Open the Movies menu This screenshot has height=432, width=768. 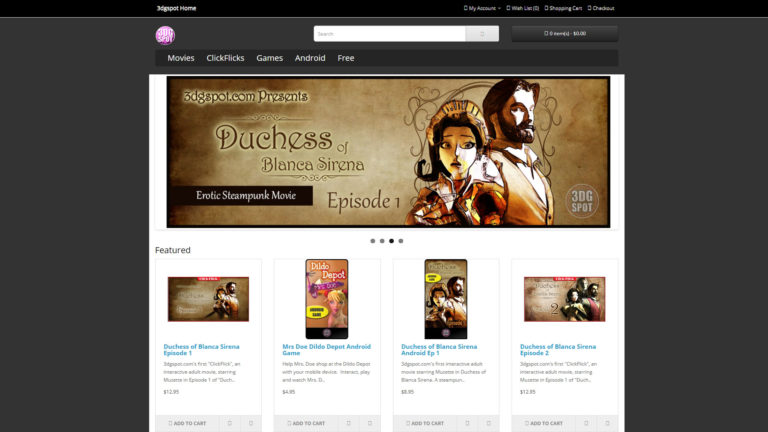(181, 58)
